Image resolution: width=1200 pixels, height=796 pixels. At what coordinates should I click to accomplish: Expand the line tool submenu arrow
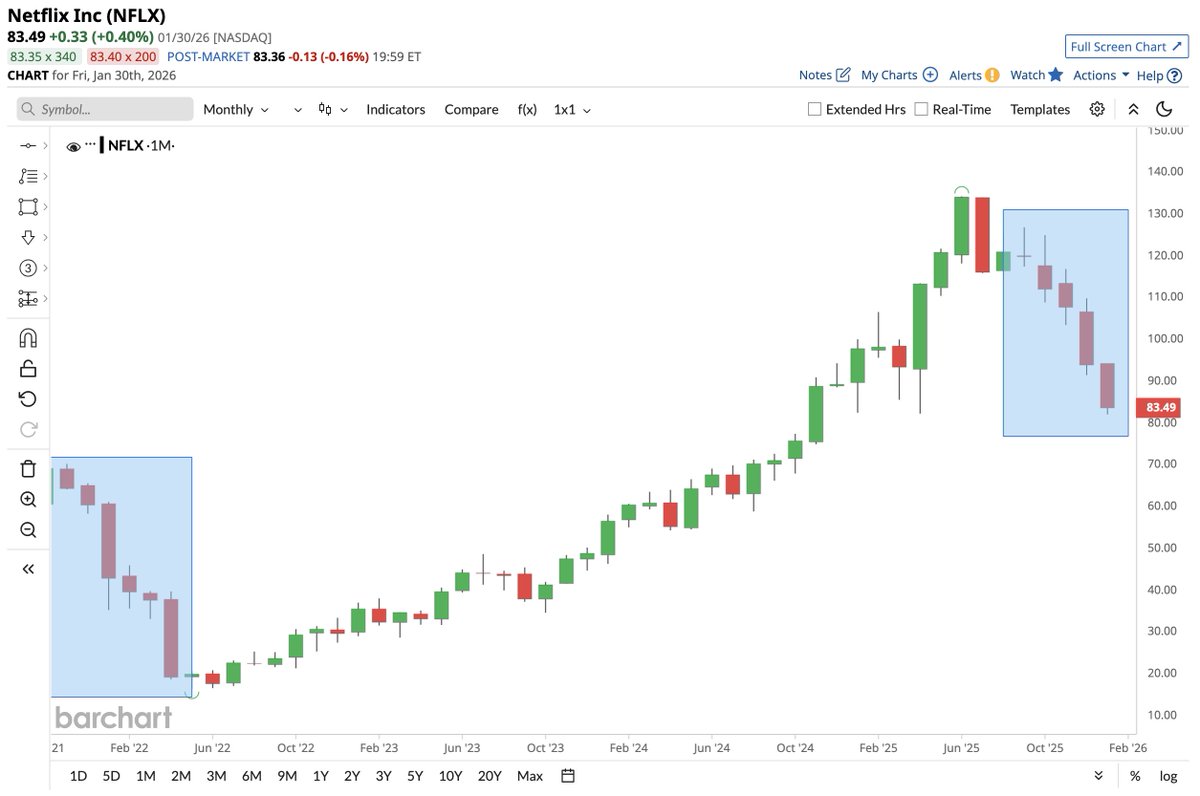pyautogui.click(x=46, y=146)
